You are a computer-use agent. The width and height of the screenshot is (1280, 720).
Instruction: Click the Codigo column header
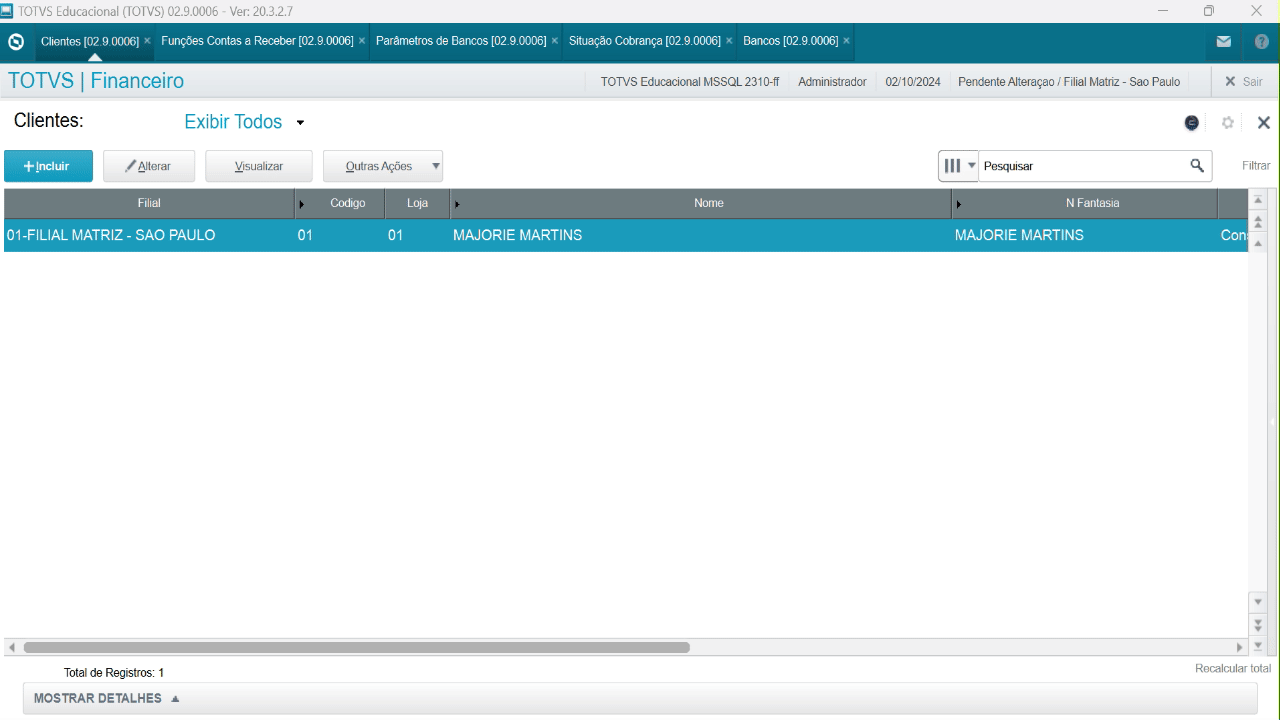[x=348, y=203]
